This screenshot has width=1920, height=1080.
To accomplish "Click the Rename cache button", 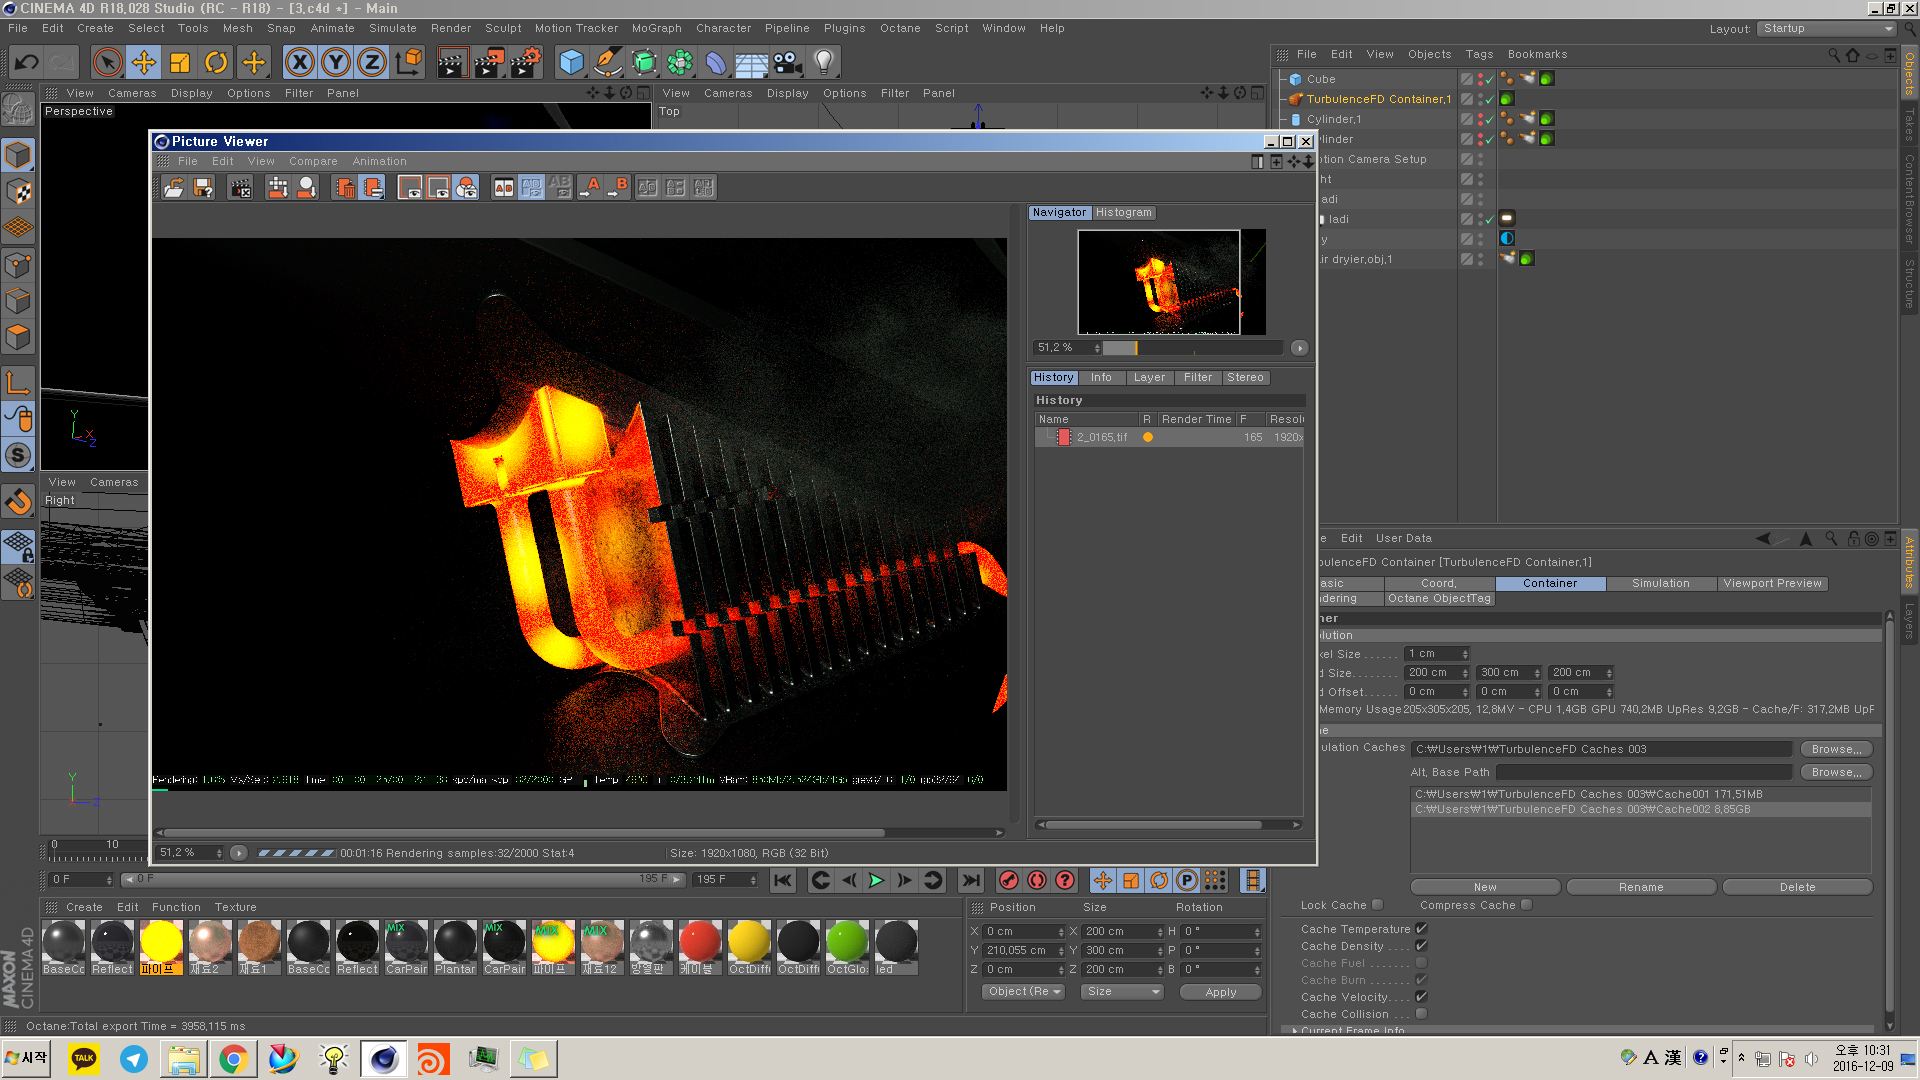I will tap(1641, 887).
